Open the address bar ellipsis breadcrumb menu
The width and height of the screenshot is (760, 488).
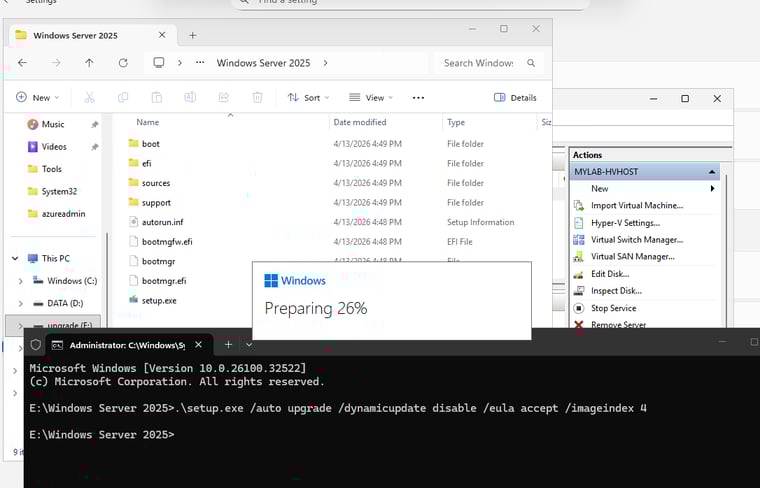[200, 63]
